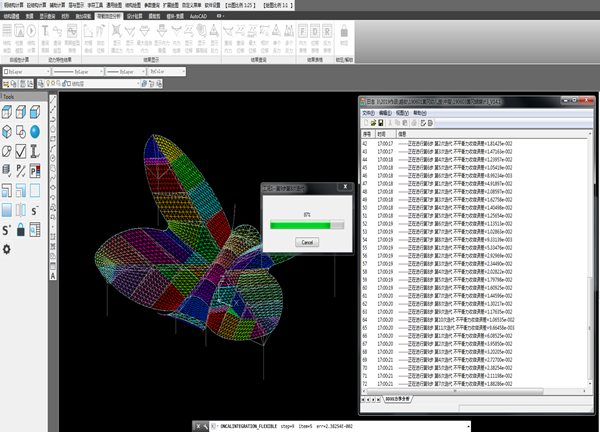Click the blue sphere icon in Tools panel
This screenshot has height=432, width=600.
[x=35, y=131]
